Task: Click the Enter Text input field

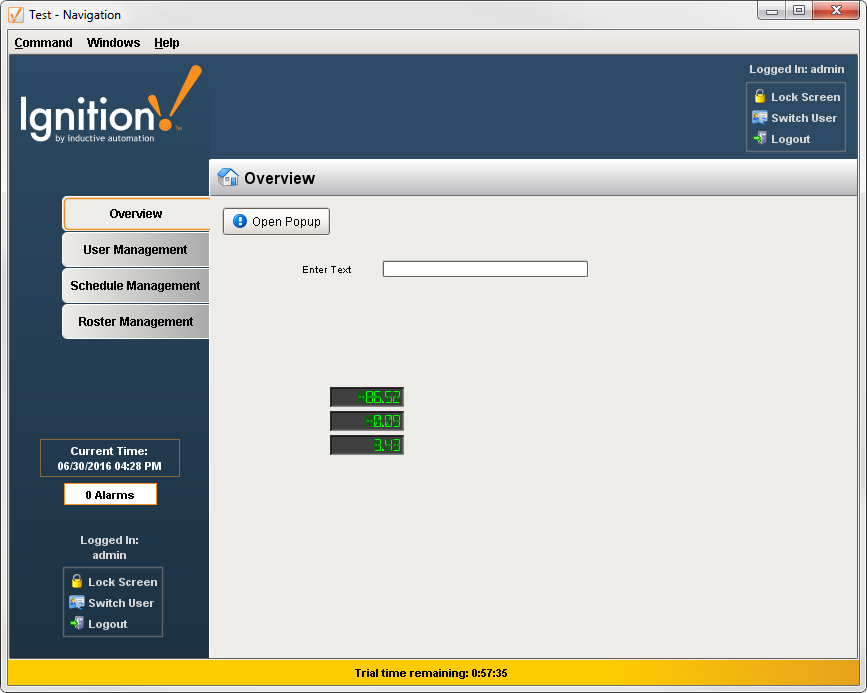Action: tap(484, 268)
